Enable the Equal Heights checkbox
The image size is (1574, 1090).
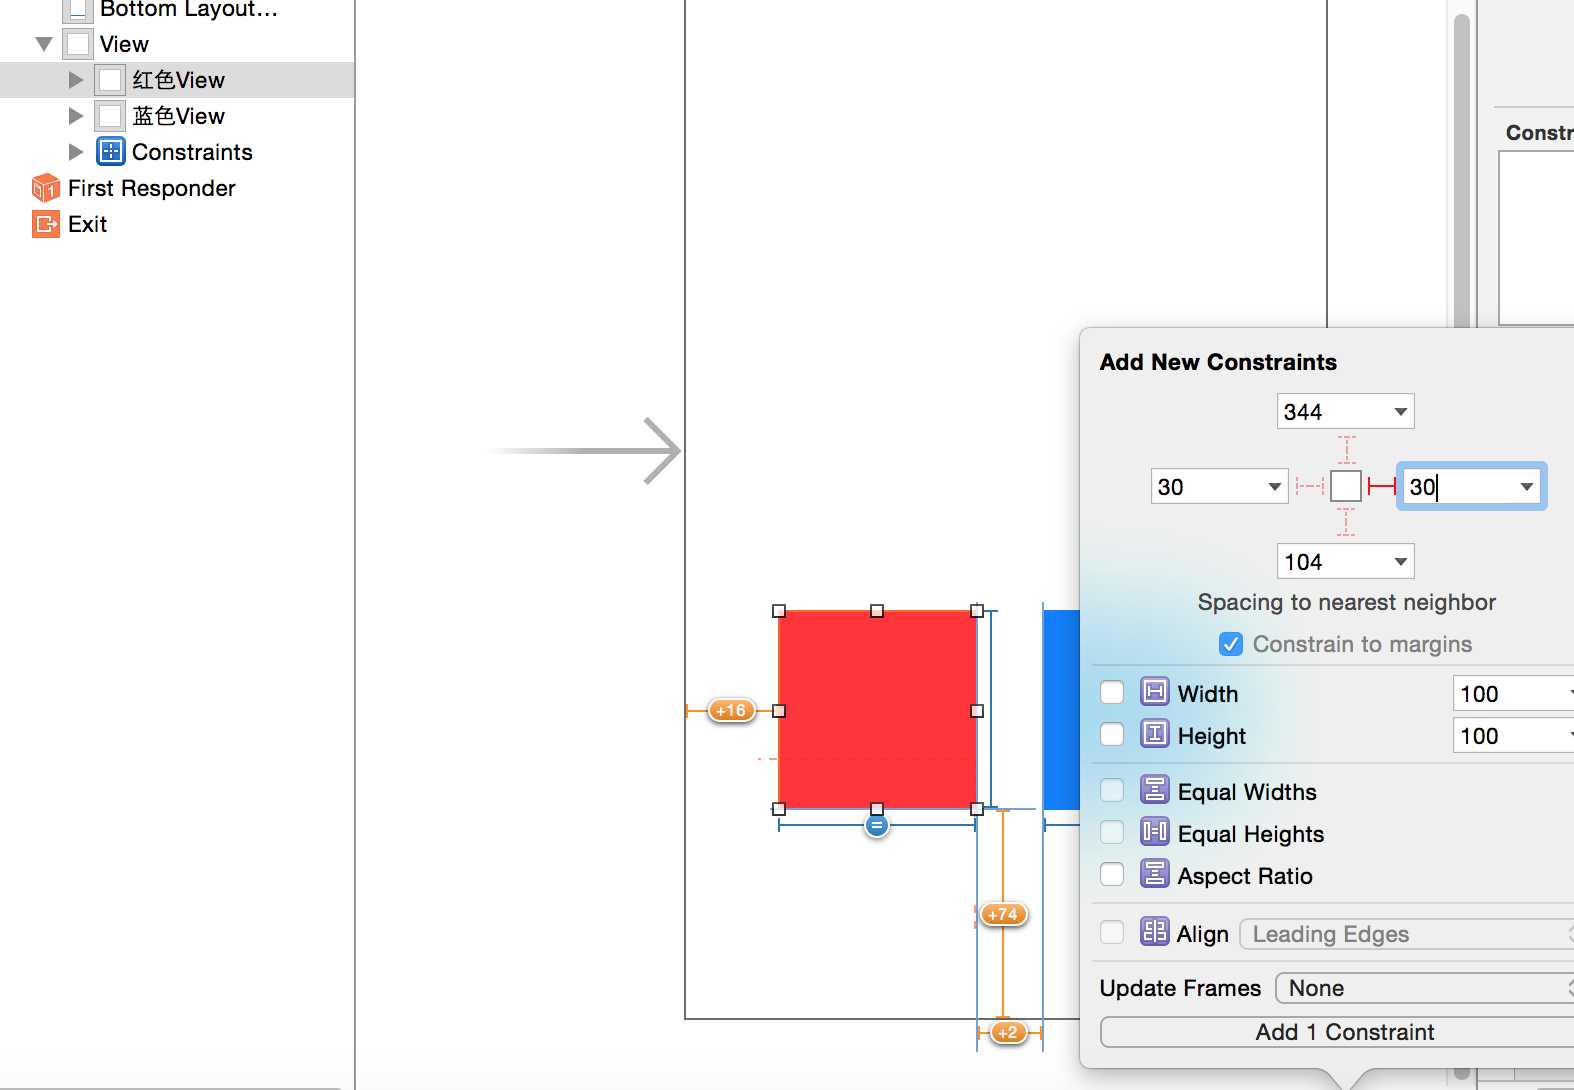click(1112, 832)
